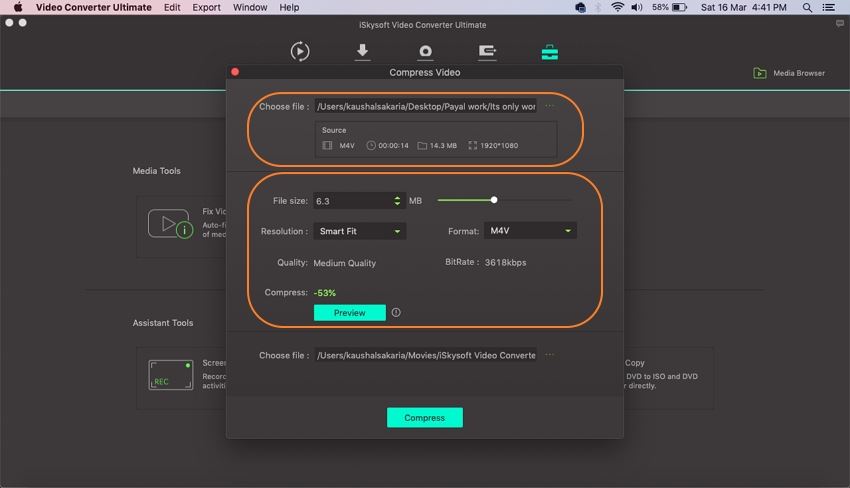
Task: Open the Media Browser
Action: 789,73
